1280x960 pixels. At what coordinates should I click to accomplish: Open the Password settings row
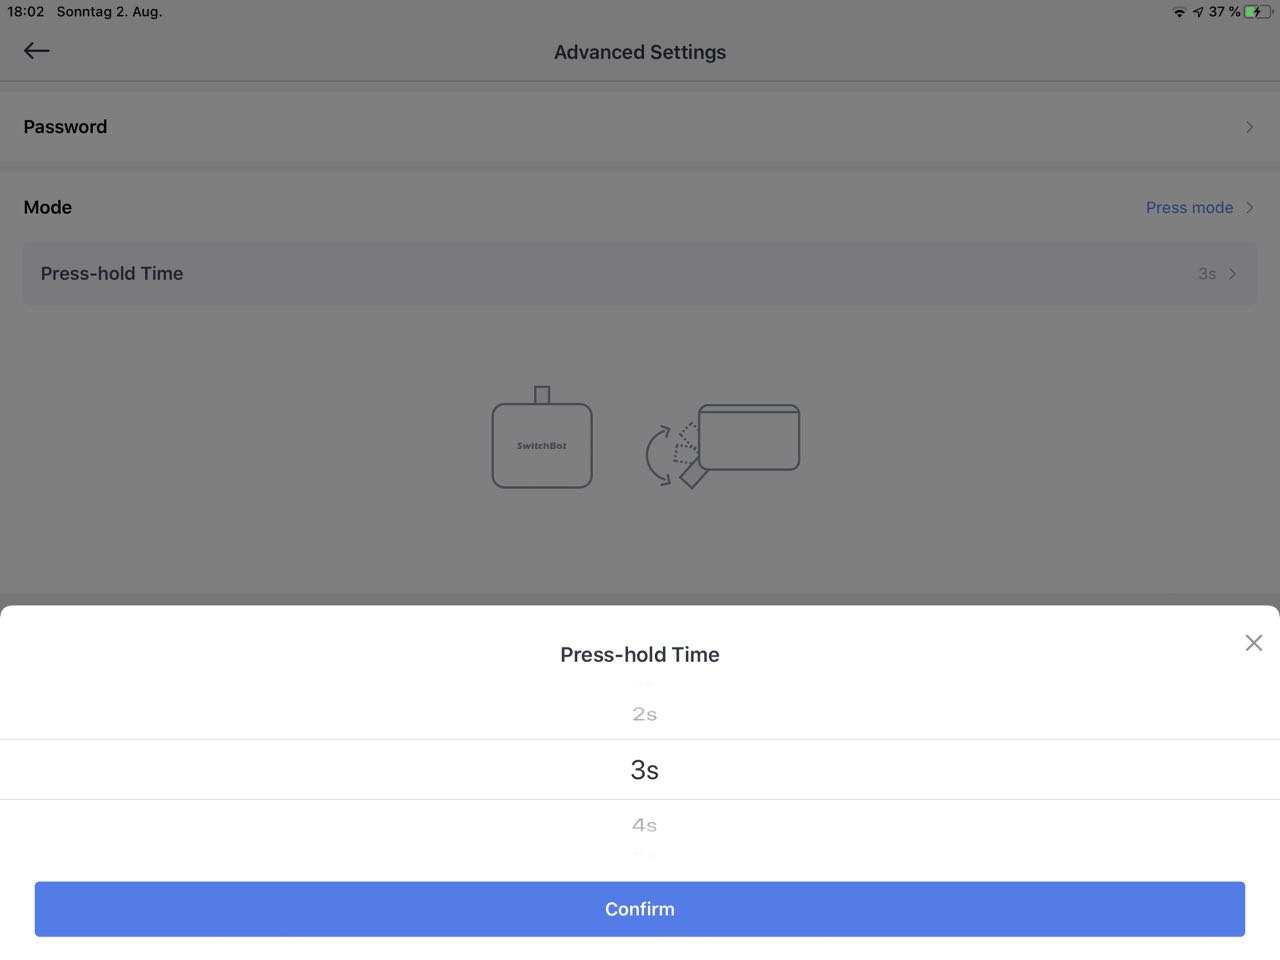pyautogui.click(x=640, y=127)
